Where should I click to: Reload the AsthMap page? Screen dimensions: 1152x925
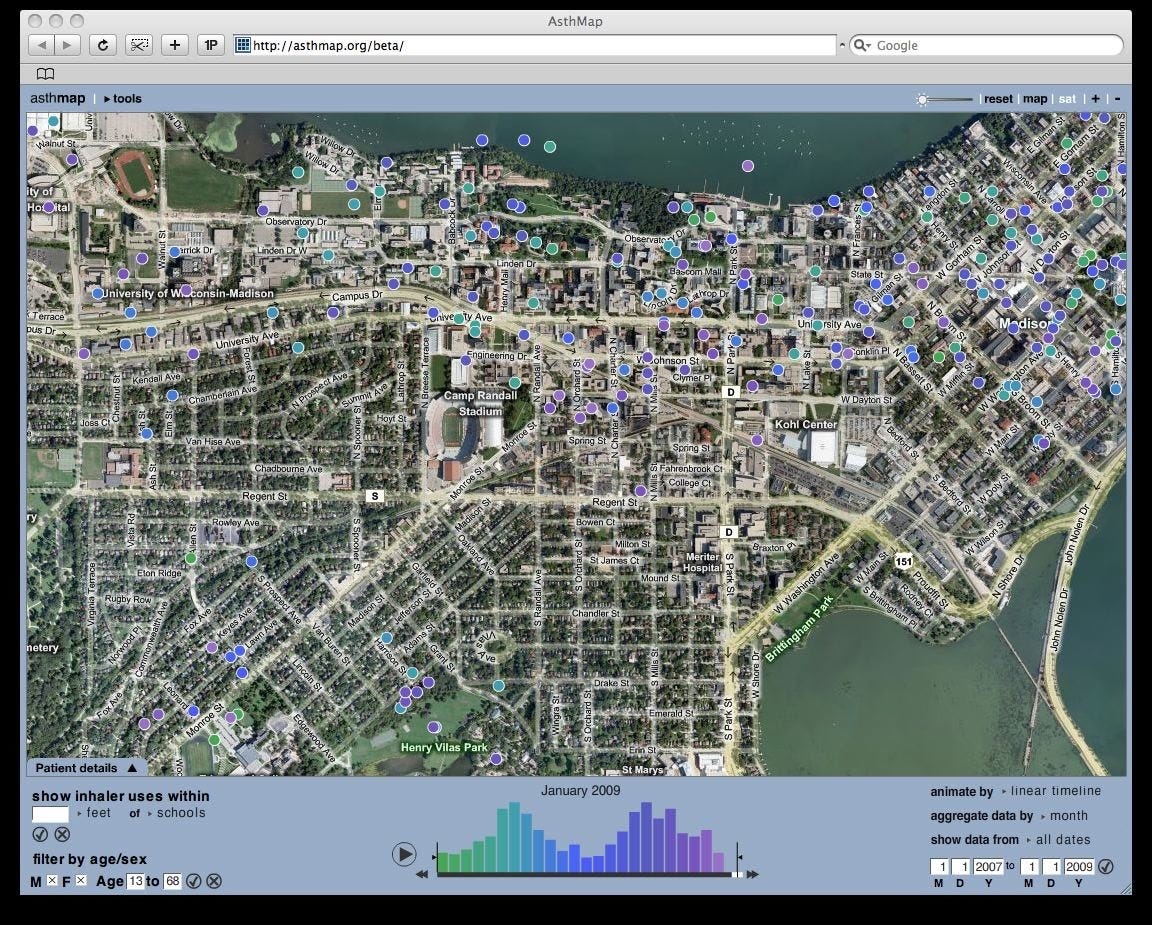(x=103, y=45)
